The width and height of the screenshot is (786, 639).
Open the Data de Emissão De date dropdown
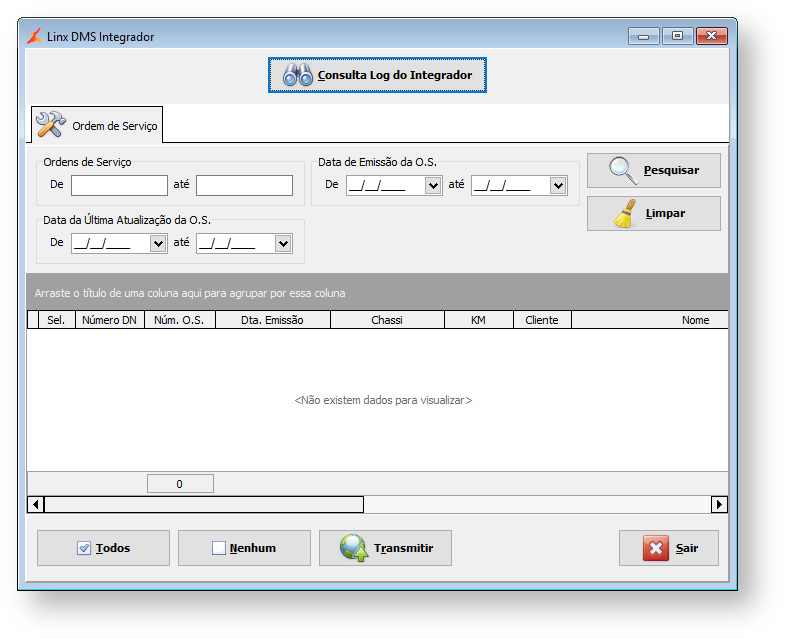[x=433, y=186]
